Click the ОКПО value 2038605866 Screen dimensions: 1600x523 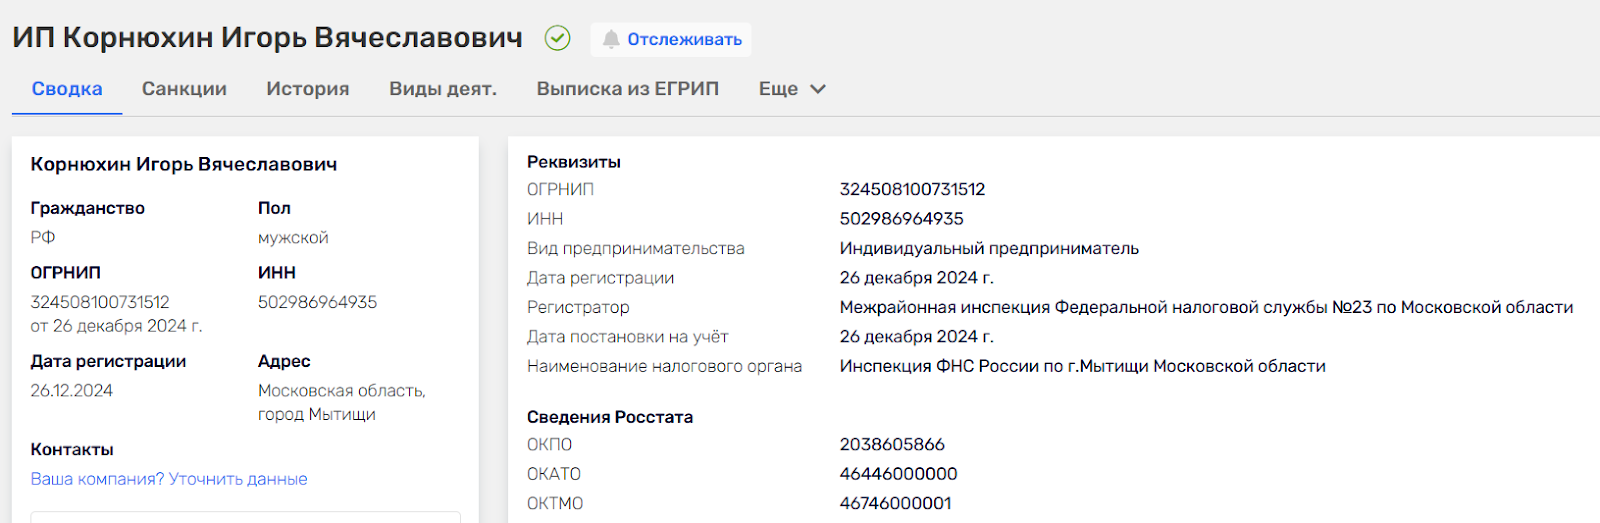point(892,444)
